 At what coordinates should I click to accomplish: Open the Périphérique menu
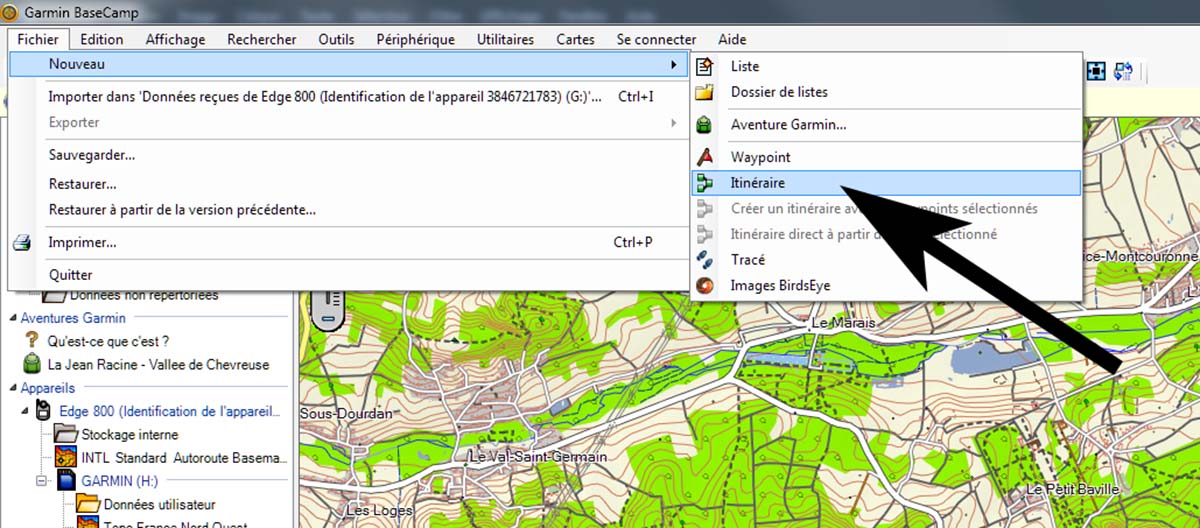pyautogui.click(x=415, y=39)
